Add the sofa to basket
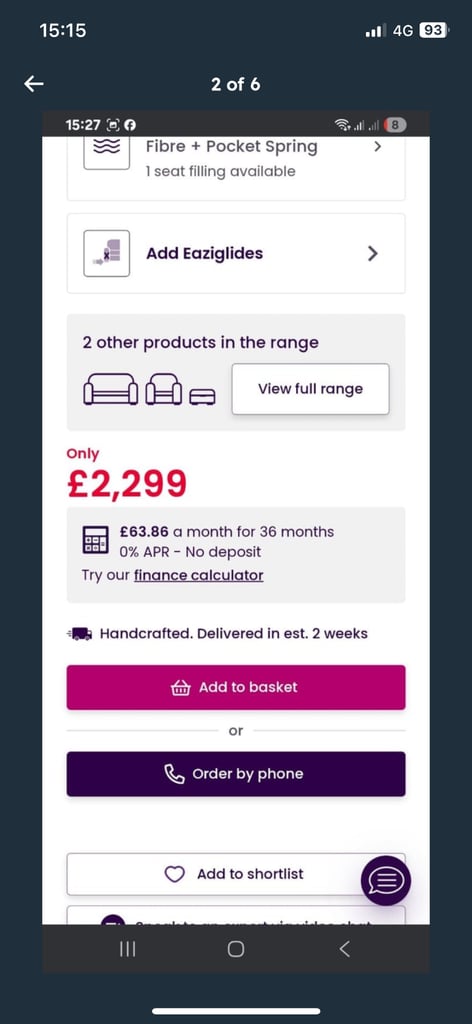This screenshot has width=472, height=1024. click(236, 687)
